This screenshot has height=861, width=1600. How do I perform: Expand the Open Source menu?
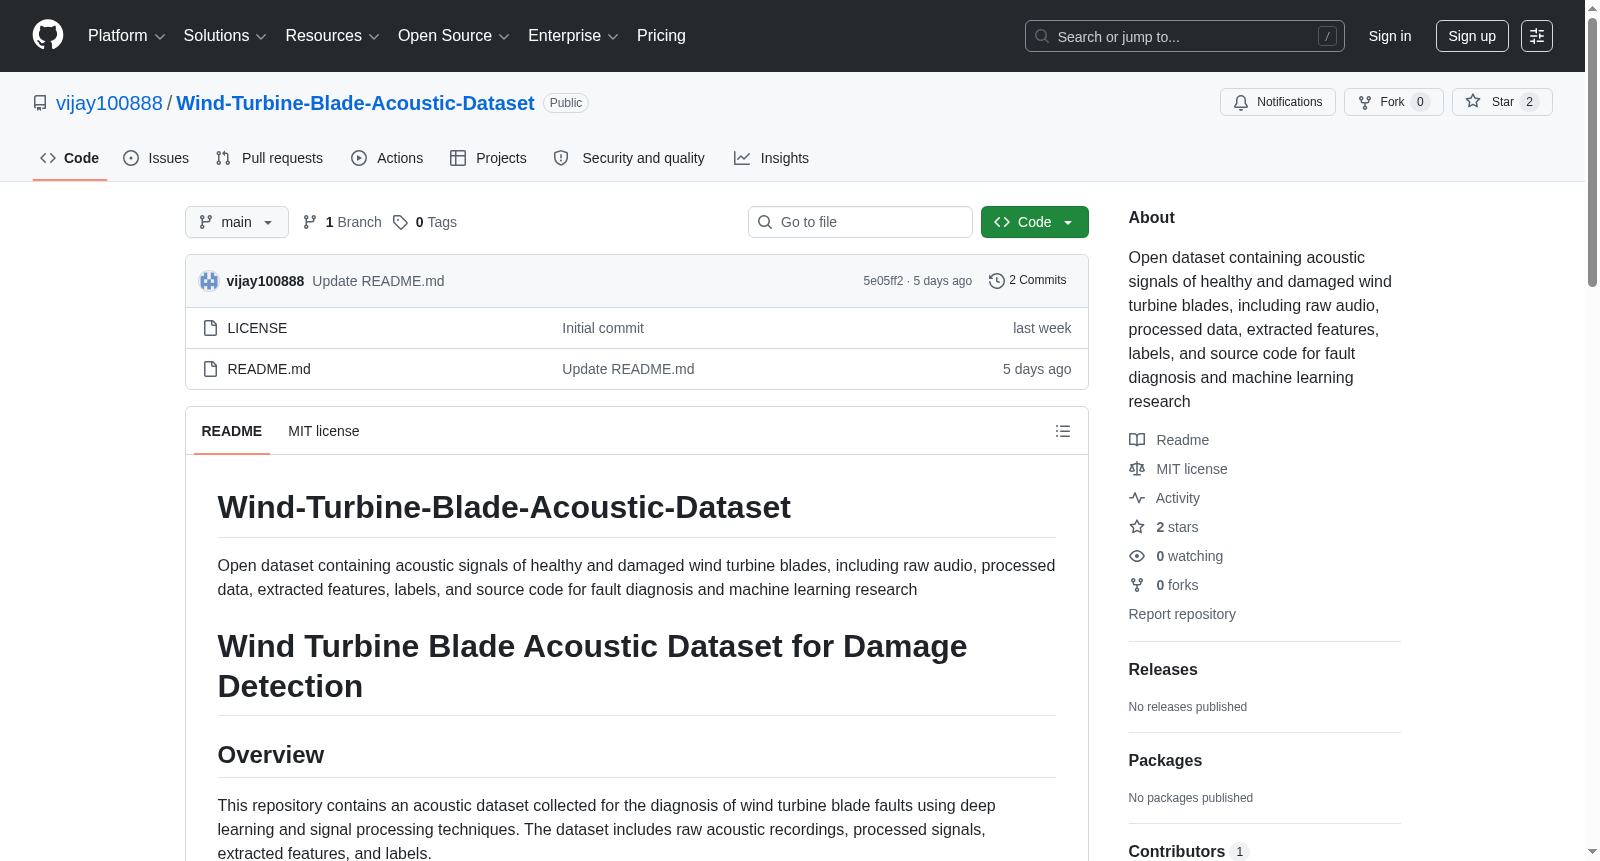click(x=454, y=36)
